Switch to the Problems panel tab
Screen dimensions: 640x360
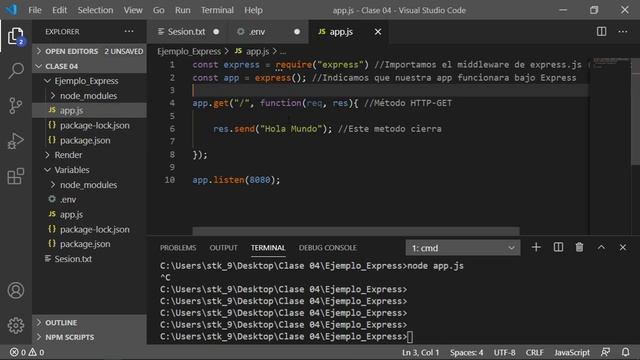(178, 248)
